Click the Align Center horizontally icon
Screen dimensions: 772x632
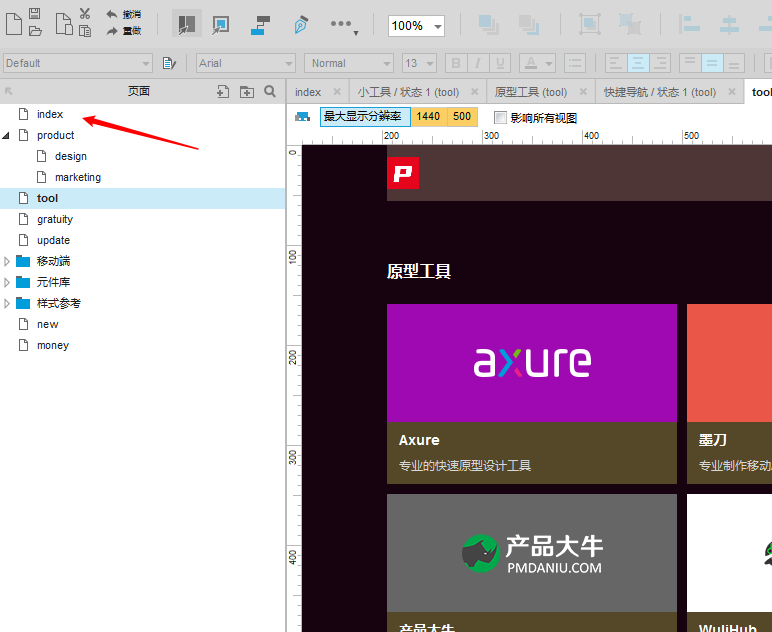pos(729,25)
